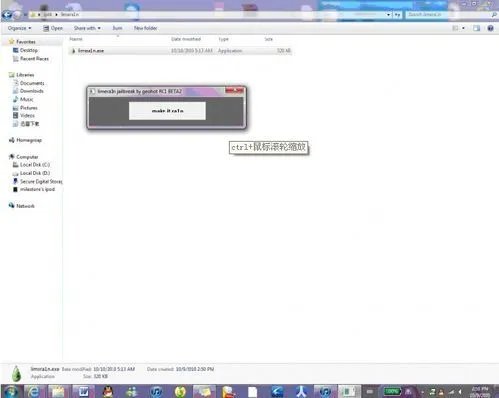Click Open in the Explorer toolbar
Screen dimensions: 499x398
pyautogui.click(x=53, y=28)
